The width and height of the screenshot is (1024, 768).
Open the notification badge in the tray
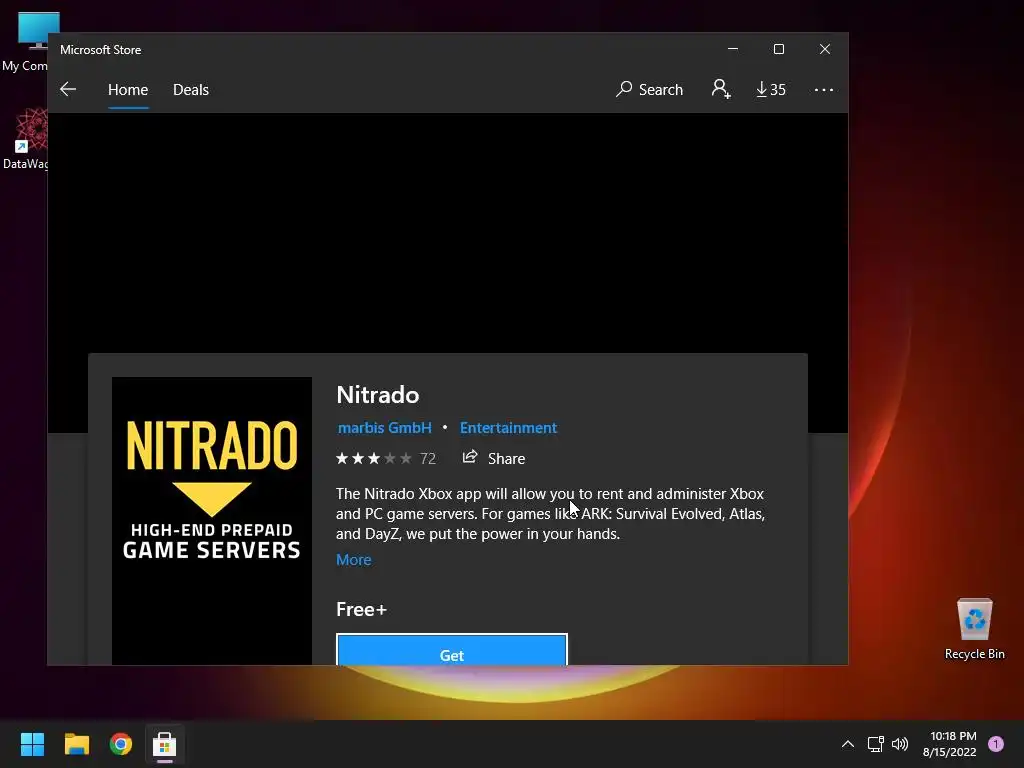[996, 744]
